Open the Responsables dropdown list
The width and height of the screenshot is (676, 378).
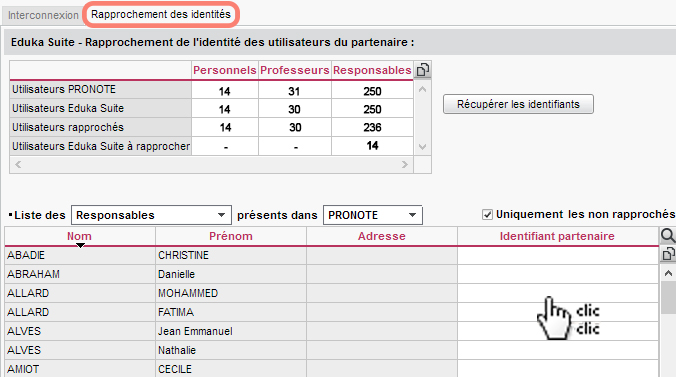pos(151,215)
